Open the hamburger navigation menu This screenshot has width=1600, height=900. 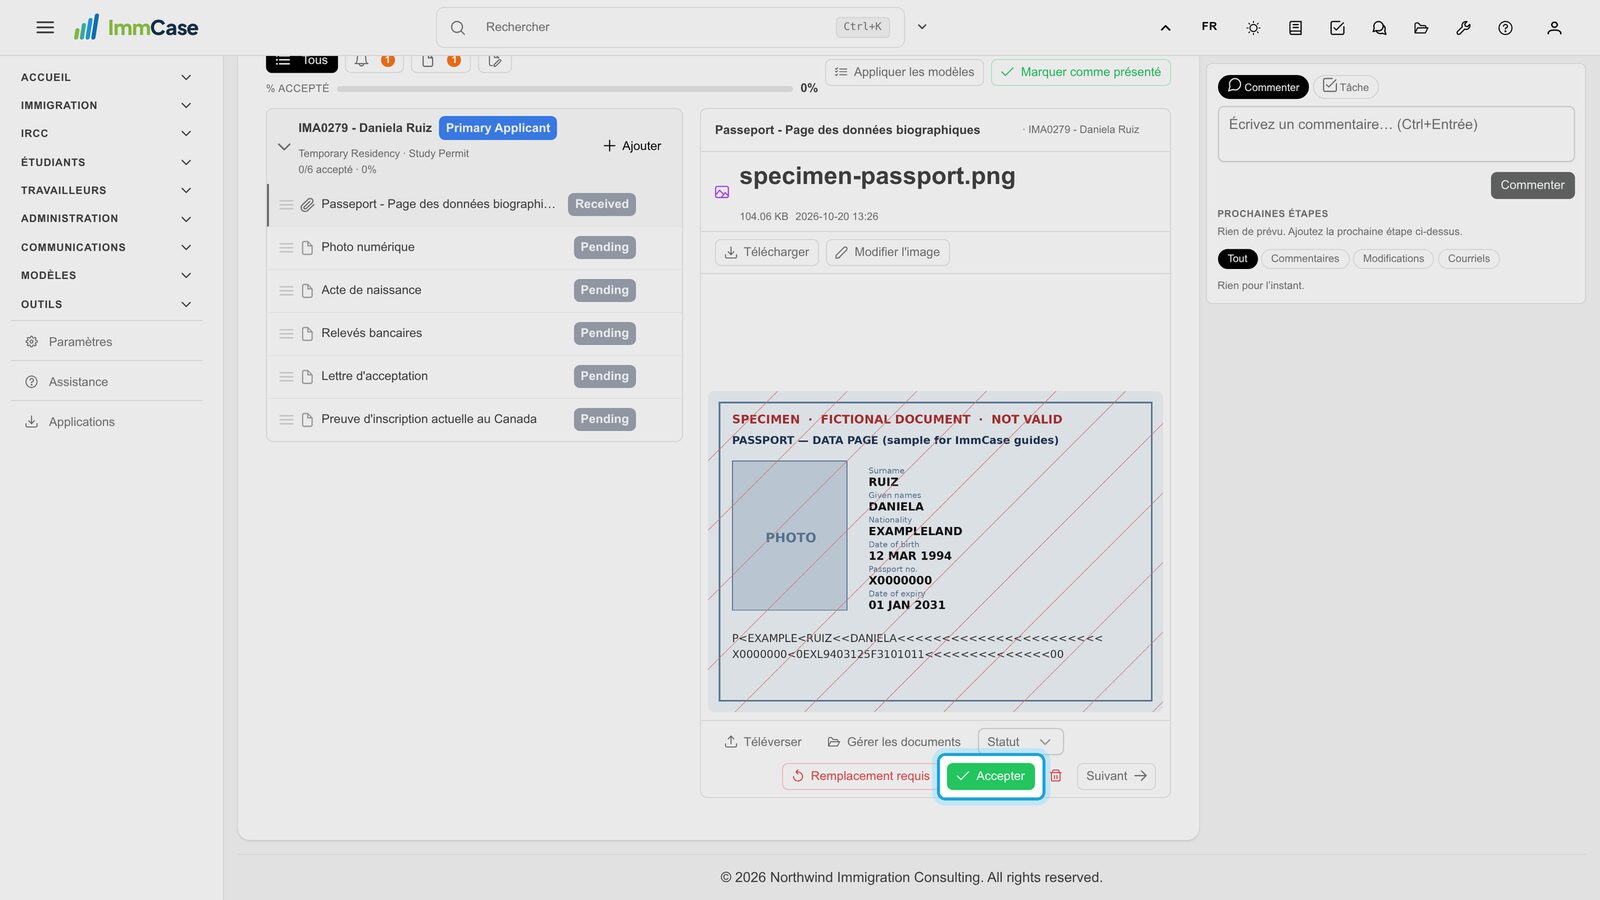tap(45, 27)
